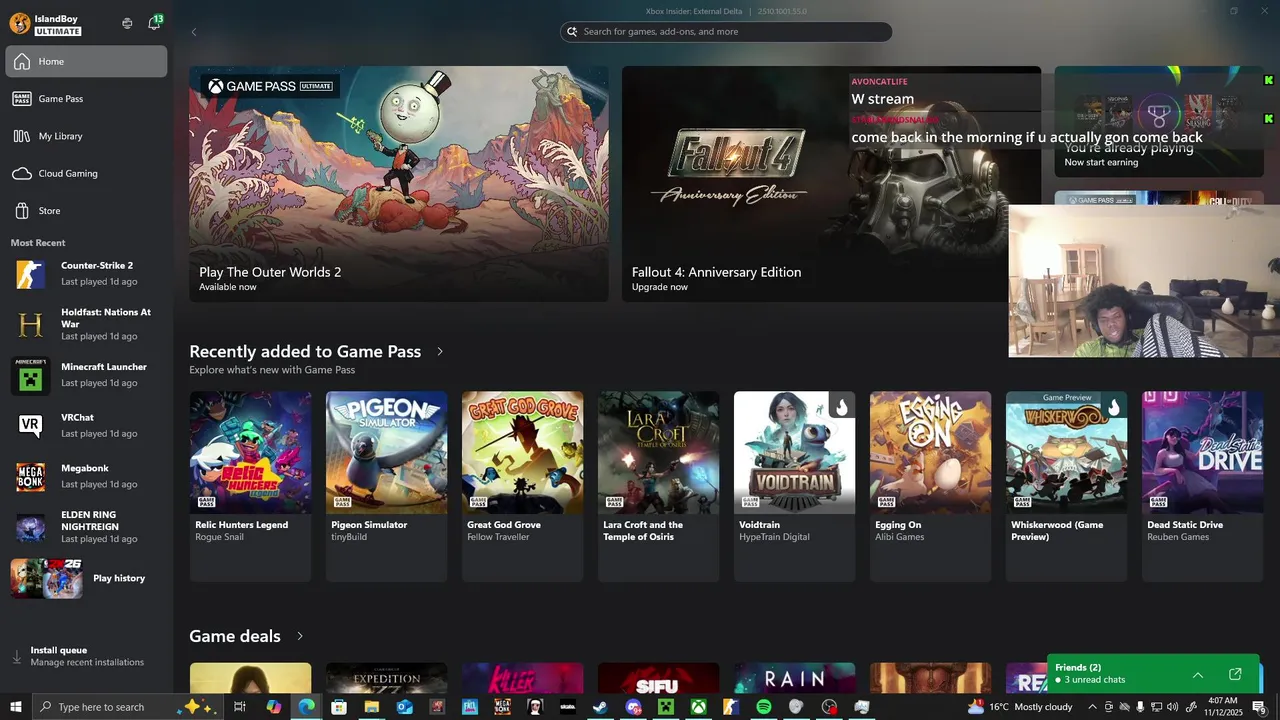Open Spotify from the taskbar
The image size is (1280, 720).
click(764, 707)
